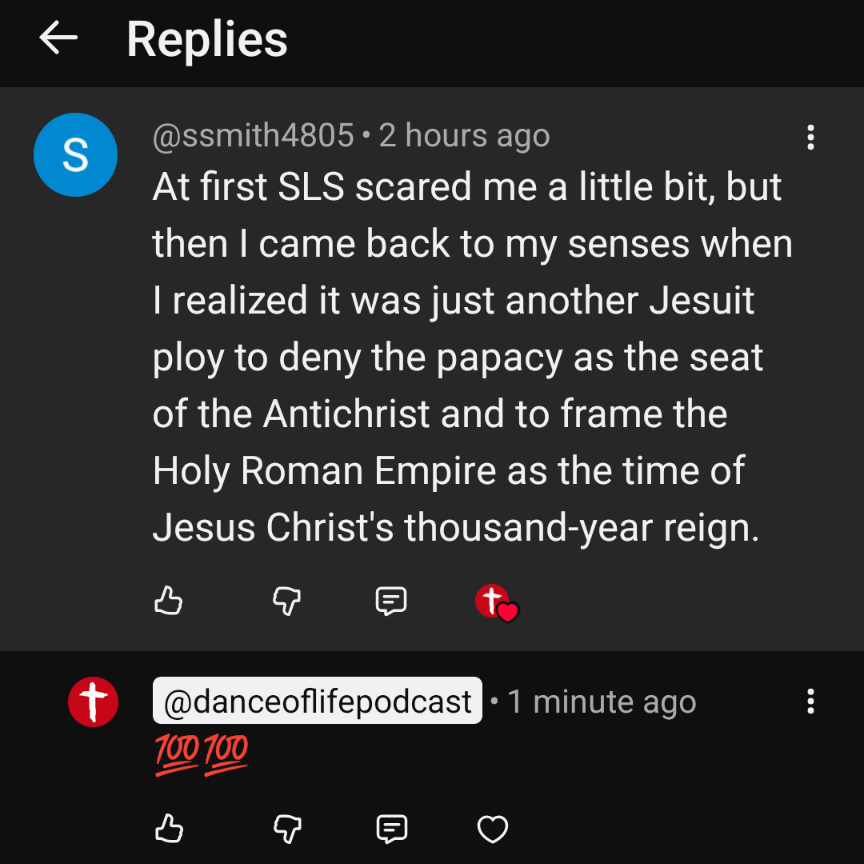
Task: Open the blue S avatar of ssmith4805
Action: coord(75,155)
